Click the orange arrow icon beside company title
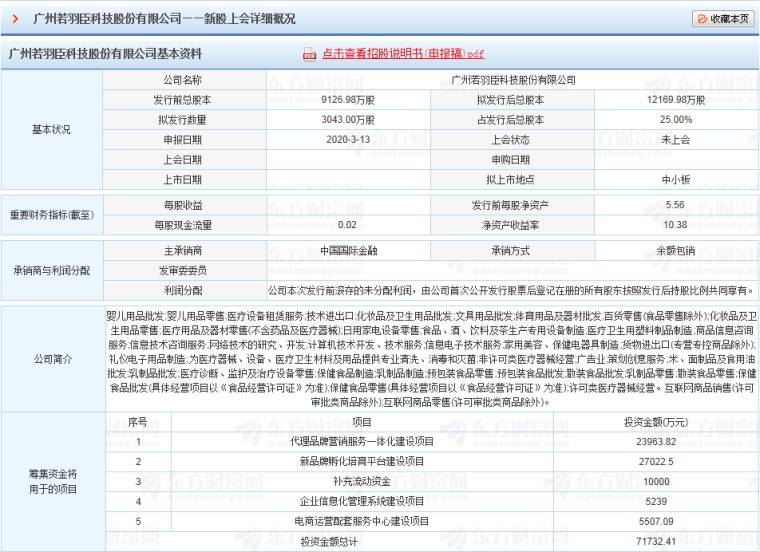 16,19
